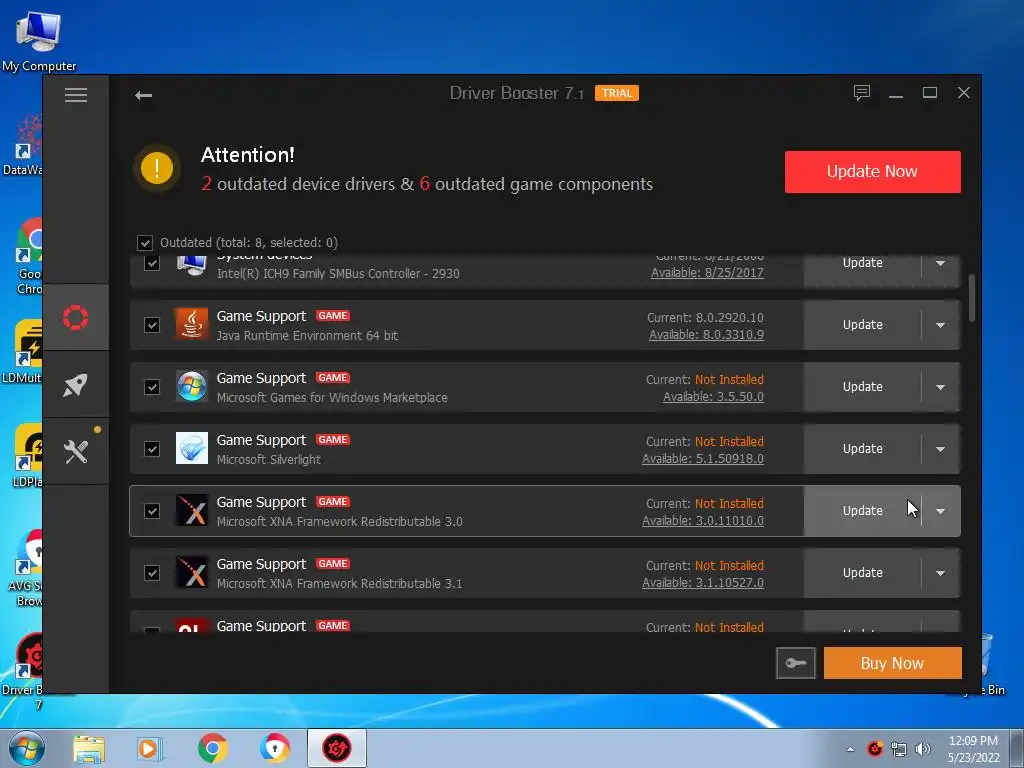Open the Available: 5.1.50918.0 link
The width and height of the screenshot is (1024, 768).
click(703, 459)
